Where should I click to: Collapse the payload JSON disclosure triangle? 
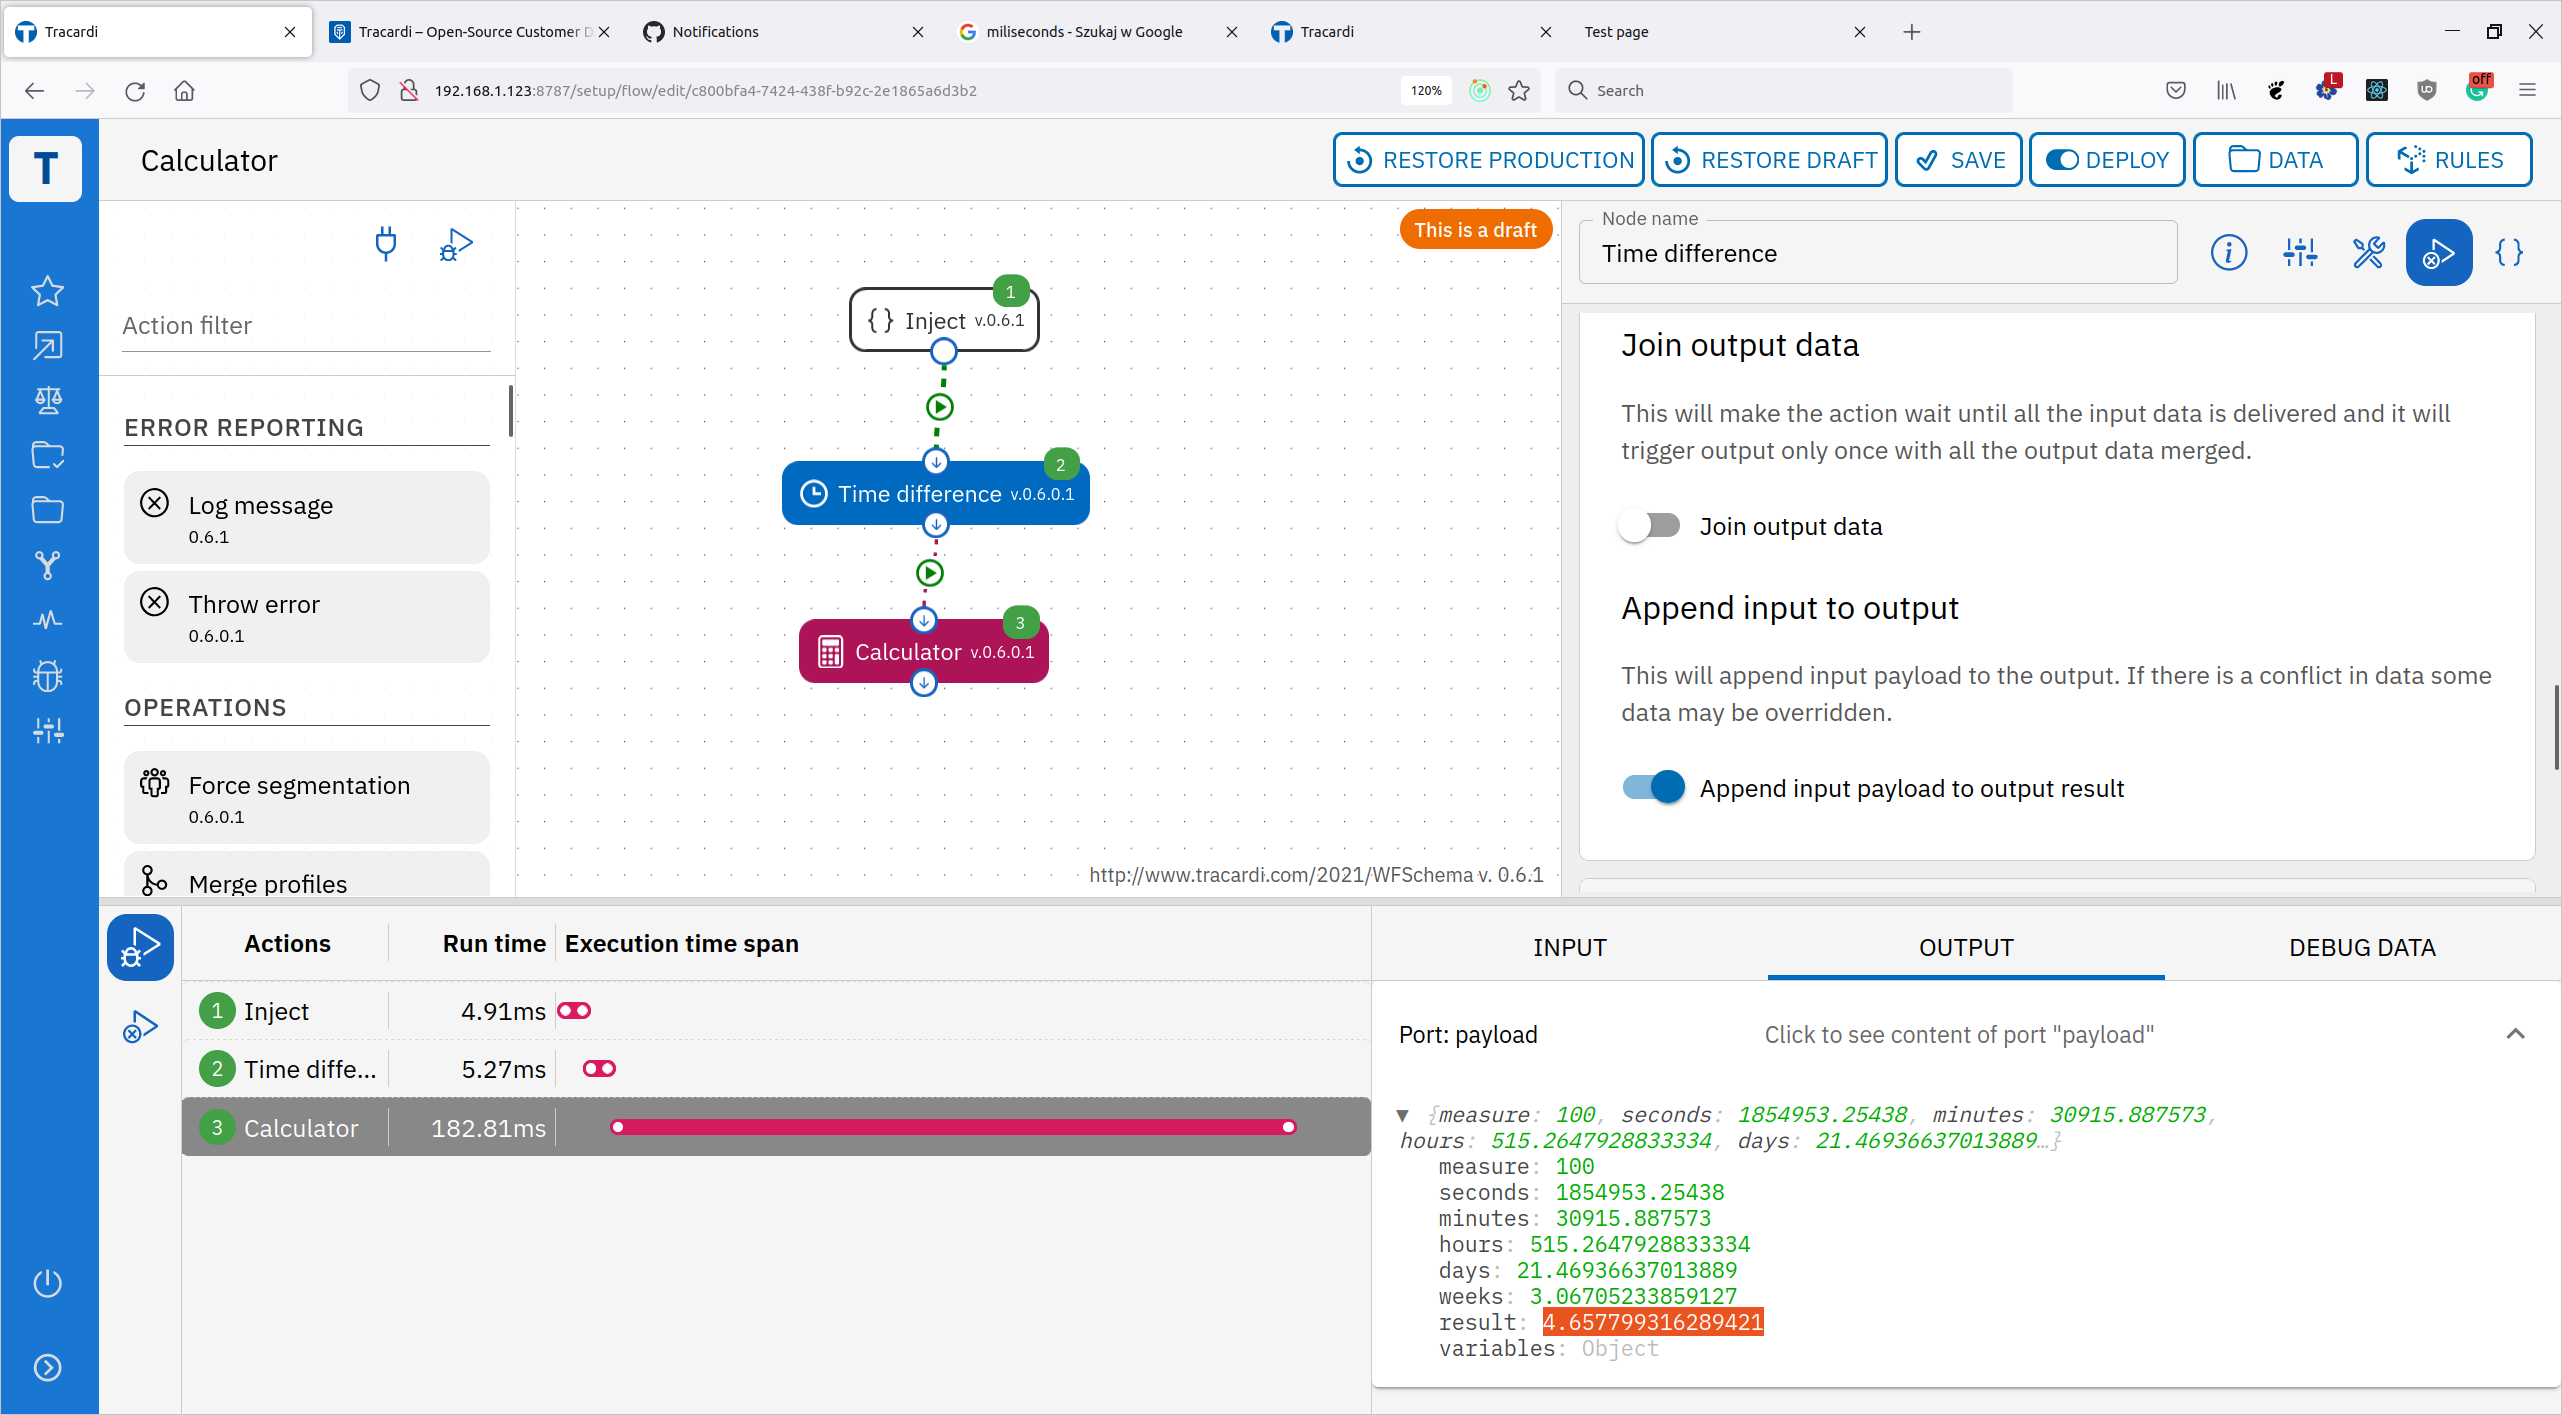(1403, 1115)
